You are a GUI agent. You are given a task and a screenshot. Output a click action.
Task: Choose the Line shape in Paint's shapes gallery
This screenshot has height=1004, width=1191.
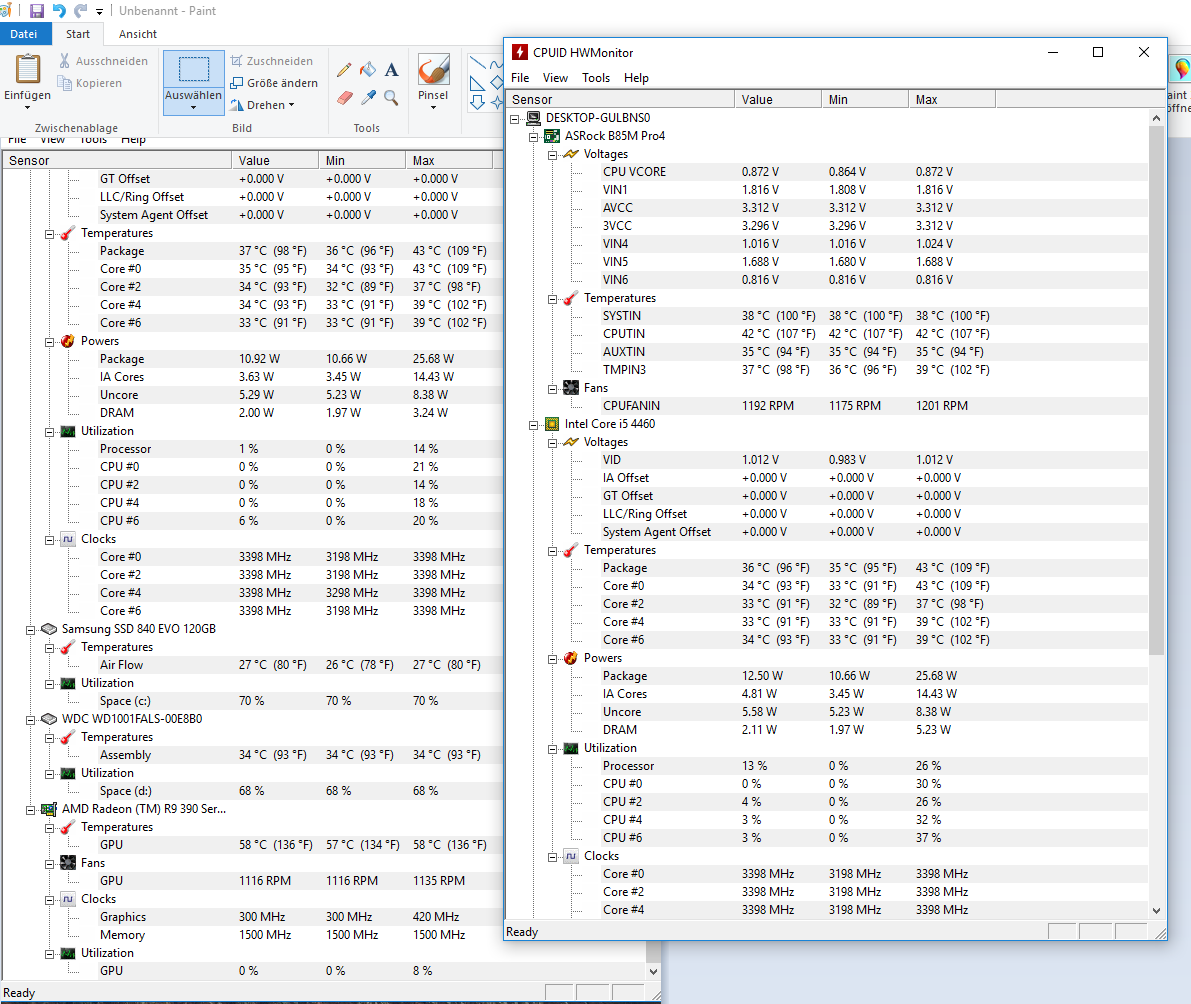pos(478,63)
